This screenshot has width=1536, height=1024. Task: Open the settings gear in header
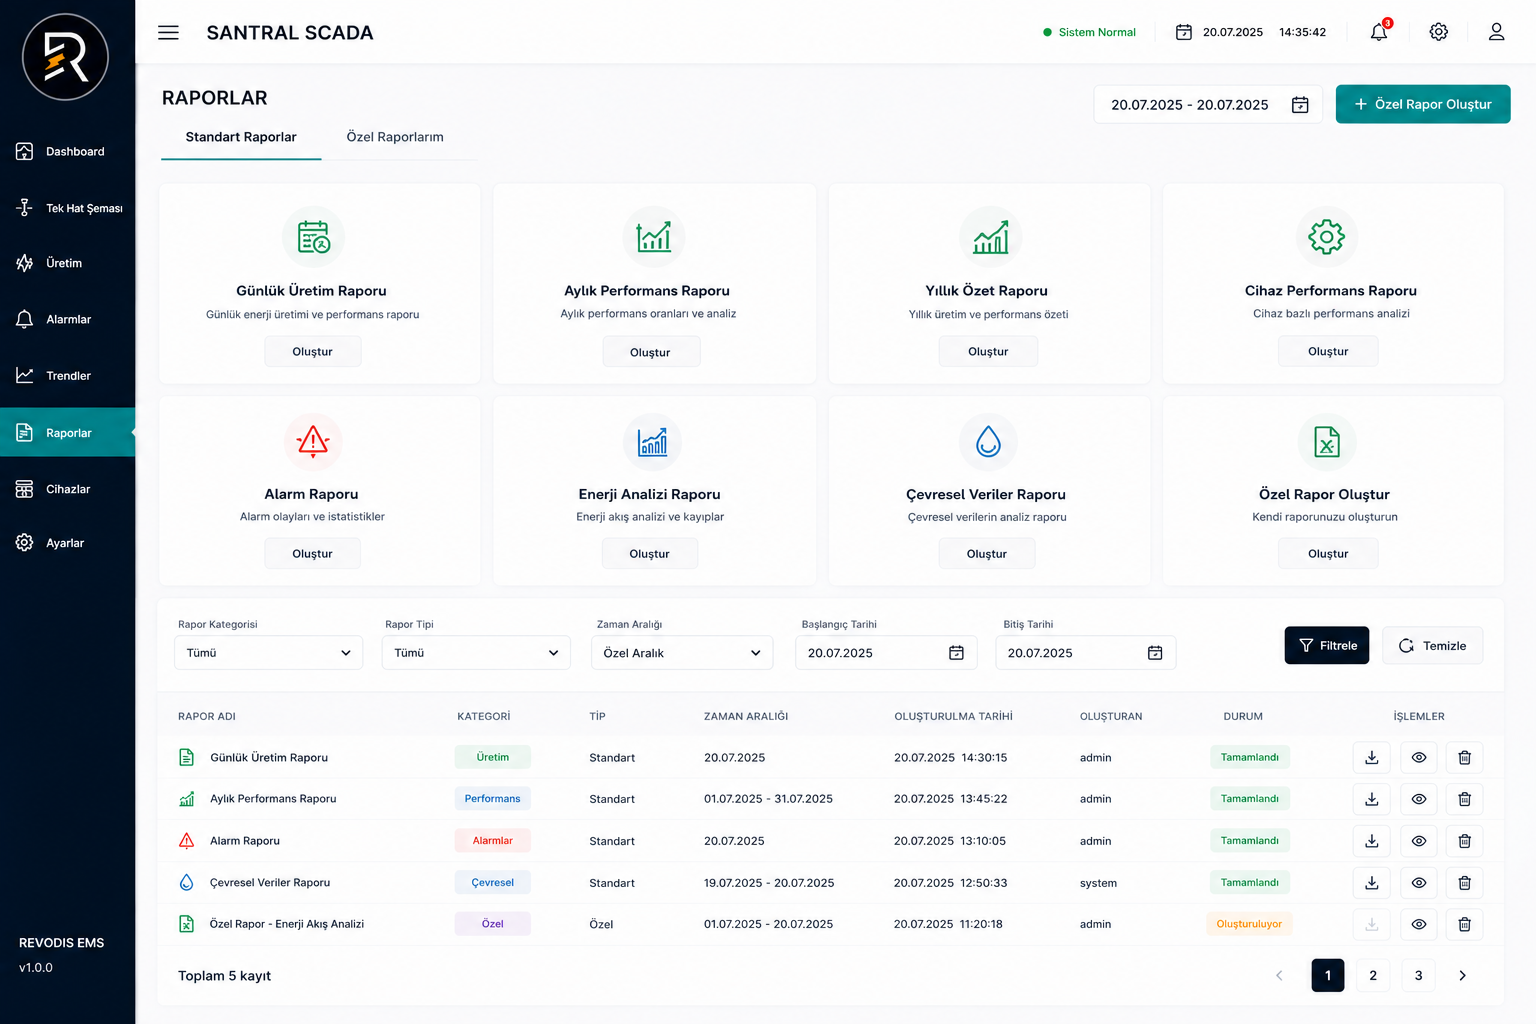1438,32
